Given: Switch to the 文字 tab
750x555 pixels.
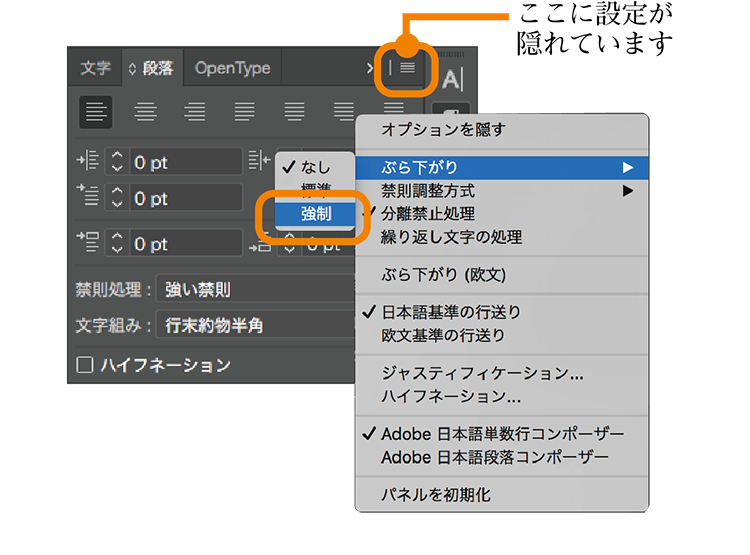Looking at the screenshot, I should coord(95,68).
